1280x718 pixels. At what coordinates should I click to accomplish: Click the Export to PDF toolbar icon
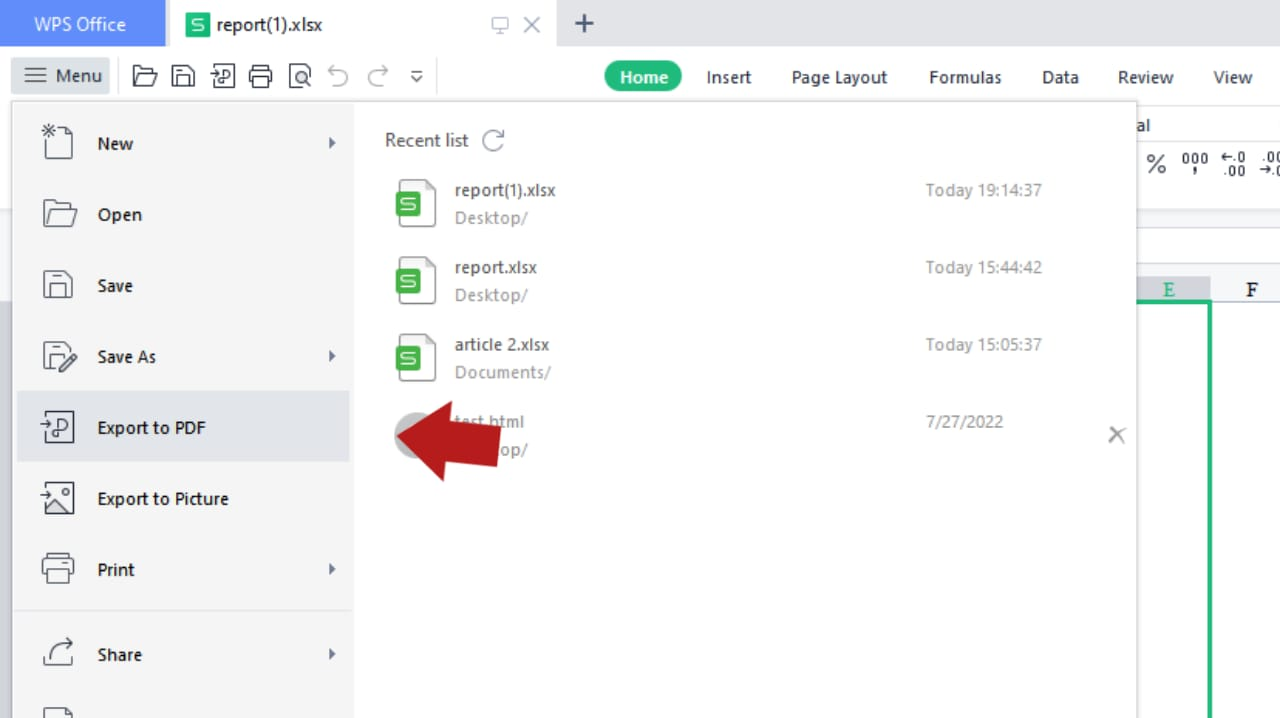[222, 75]
